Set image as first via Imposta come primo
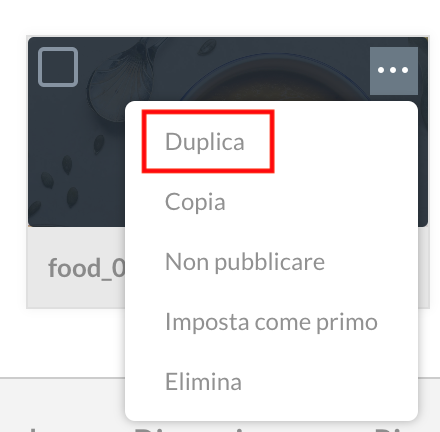Viewport: 440px width, 432px height. 271,322
